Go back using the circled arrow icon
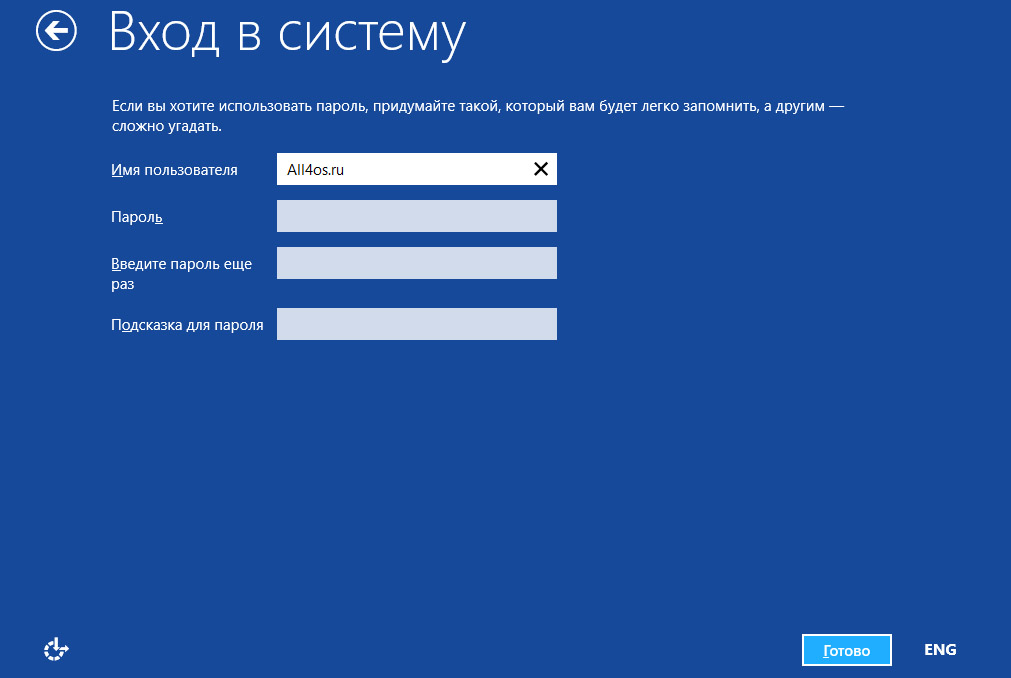The width and height of the screenshot is (1011, 678). click(56, 30)
